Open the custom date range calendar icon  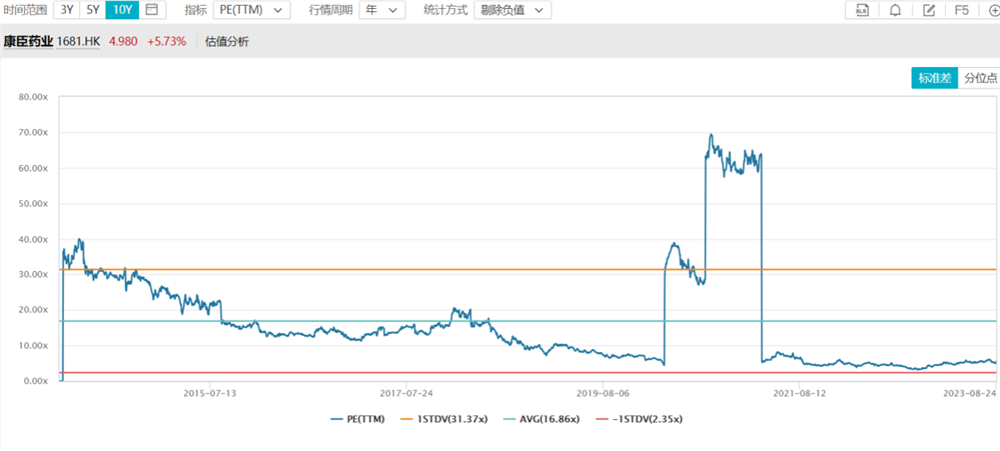coord(151,10)
